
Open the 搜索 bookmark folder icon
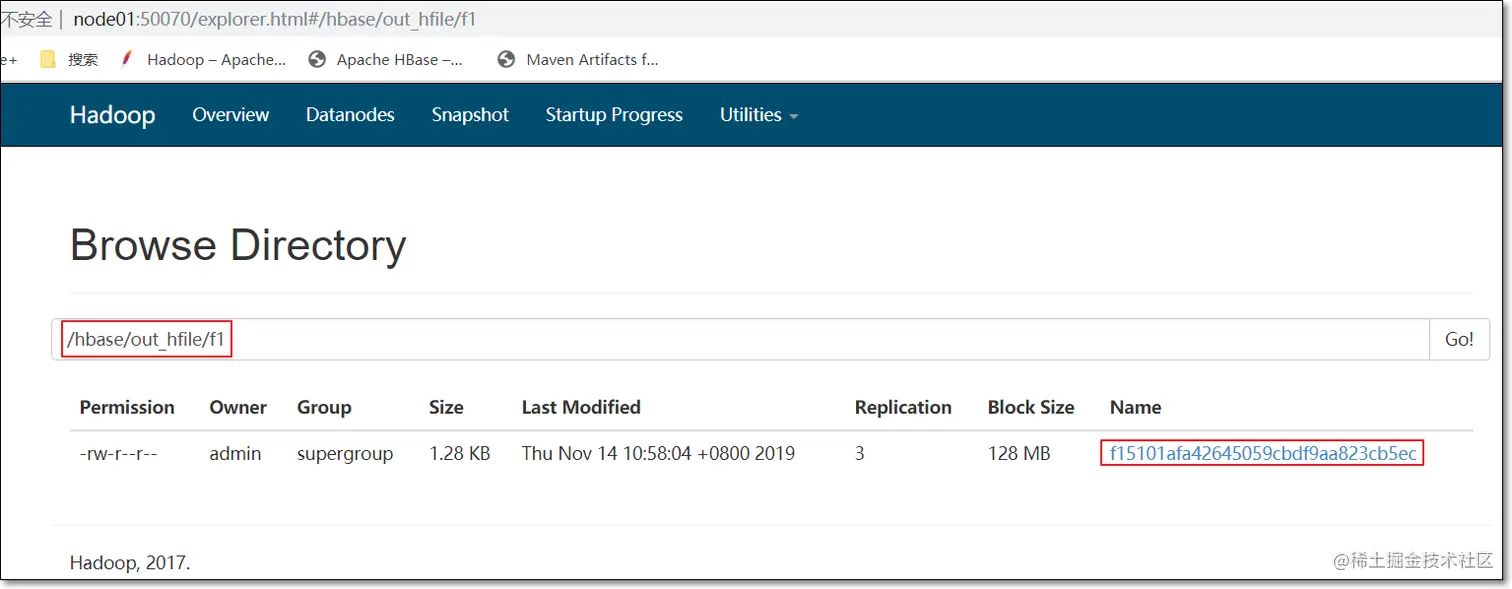[x=48, y=60]
